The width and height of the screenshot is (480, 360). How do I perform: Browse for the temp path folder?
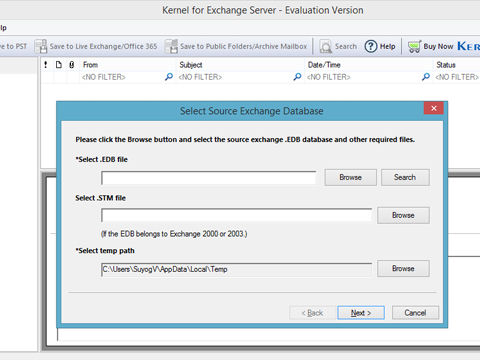tap(403, 268)
